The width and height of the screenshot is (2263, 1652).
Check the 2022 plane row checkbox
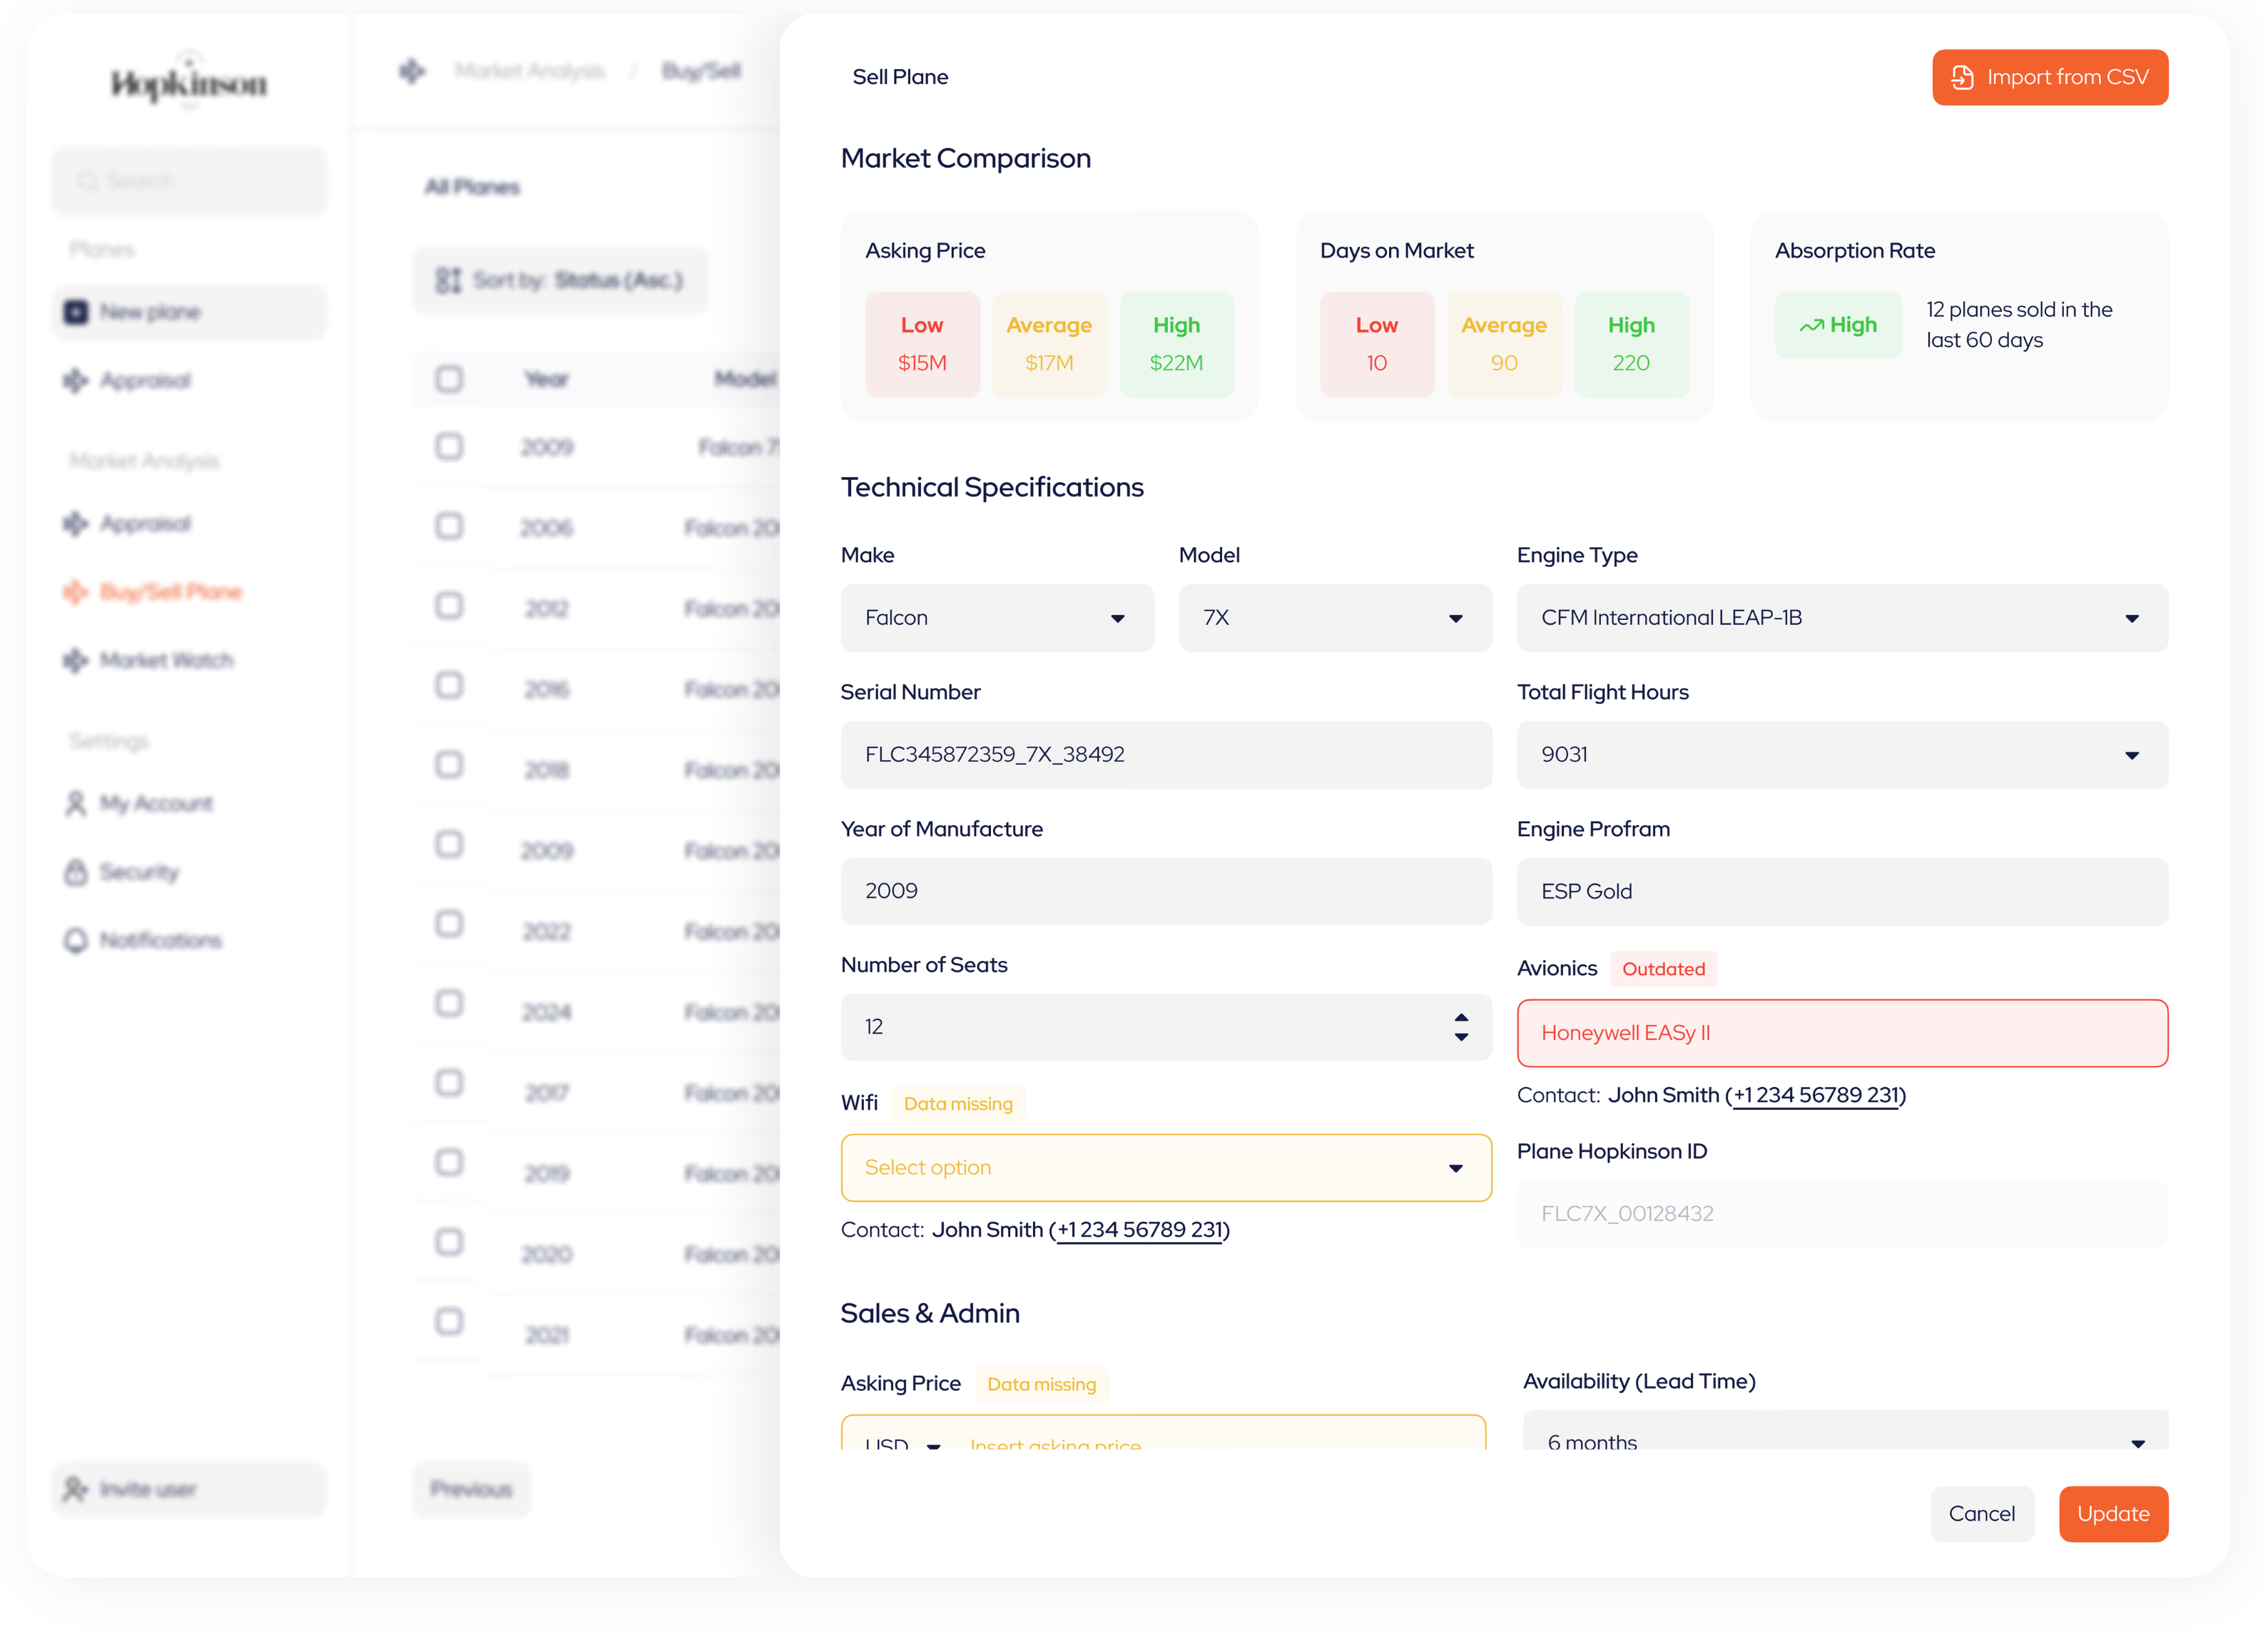click(449, 925)
